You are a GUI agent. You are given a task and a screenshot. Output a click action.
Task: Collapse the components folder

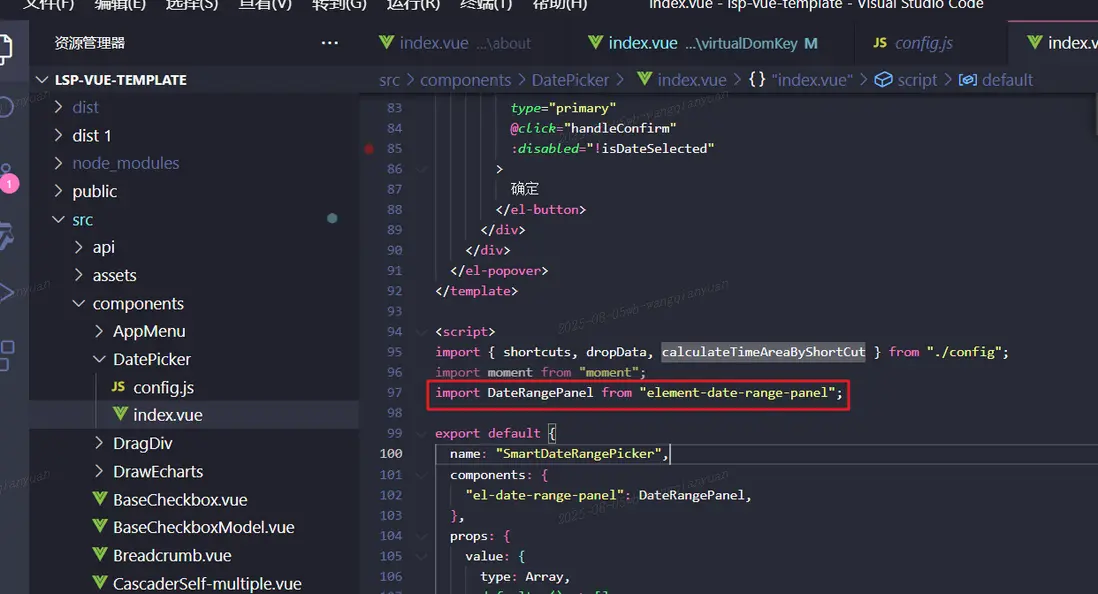click(79, 303)
